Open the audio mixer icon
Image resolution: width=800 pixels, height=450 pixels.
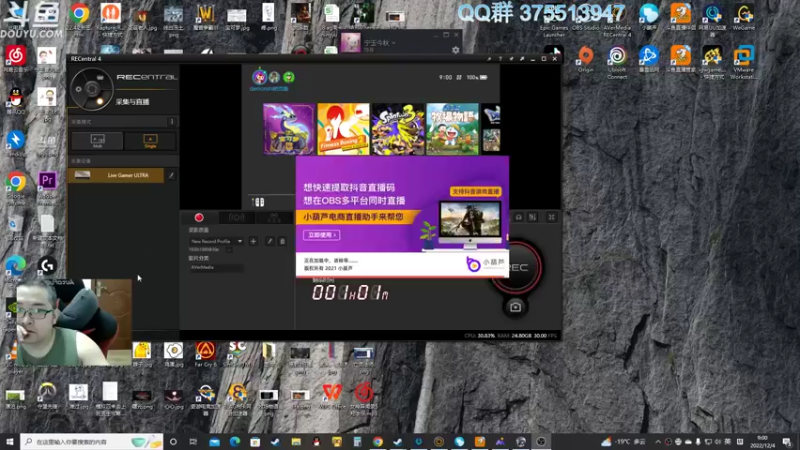533,217
